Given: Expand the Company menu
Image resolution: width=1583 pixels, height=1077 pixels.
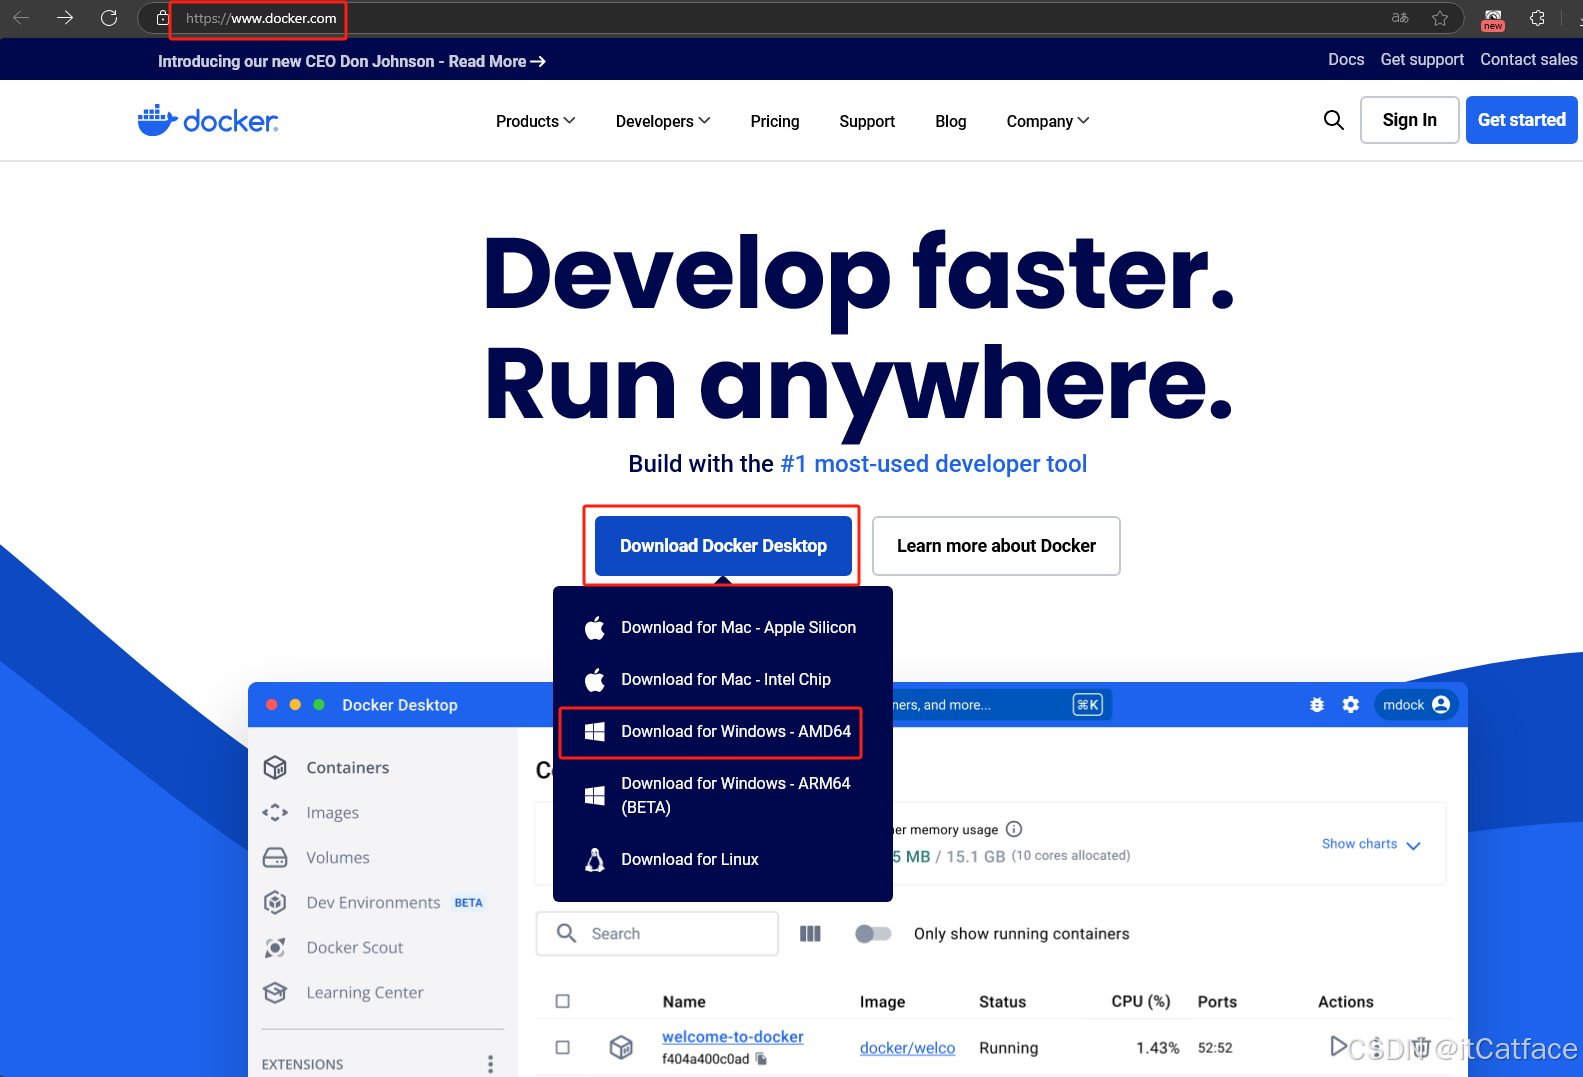Looking at the screenshot, I should (1048, 121).
